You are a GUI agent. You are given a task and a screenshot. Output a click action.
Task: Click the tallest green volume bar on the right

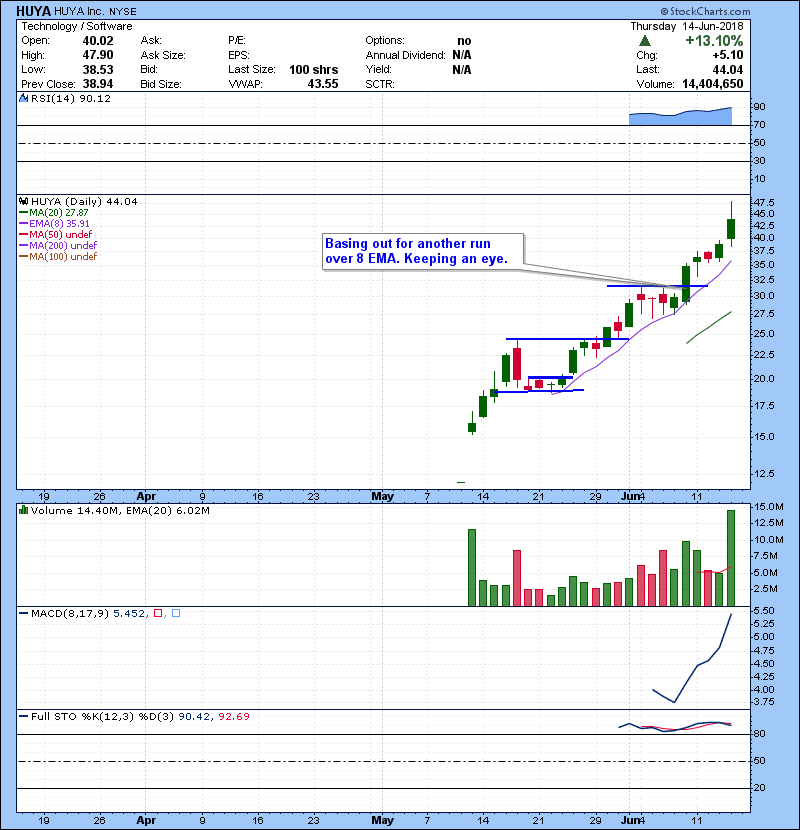pyautogui.click(x=731, y=558)
